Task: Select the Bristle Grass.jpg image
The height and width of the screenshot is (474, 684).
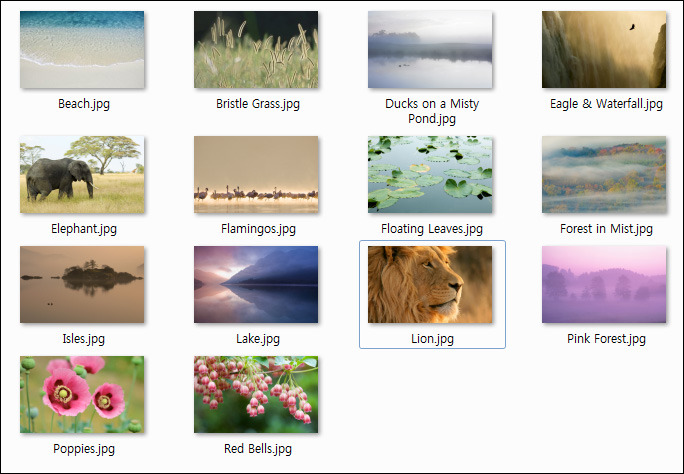Action: click(256, 50)
